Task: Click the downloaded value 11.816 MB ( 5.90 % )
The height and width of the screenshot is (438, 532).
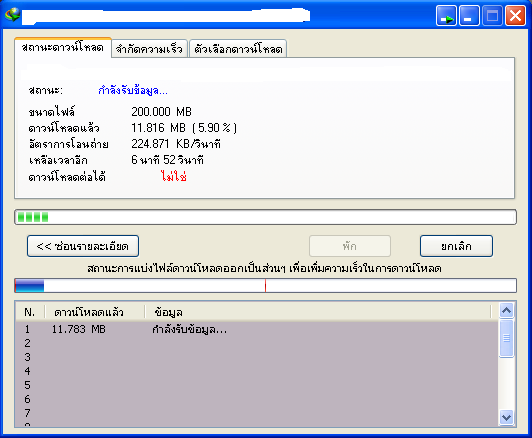Action: click(x=184, y=128)
